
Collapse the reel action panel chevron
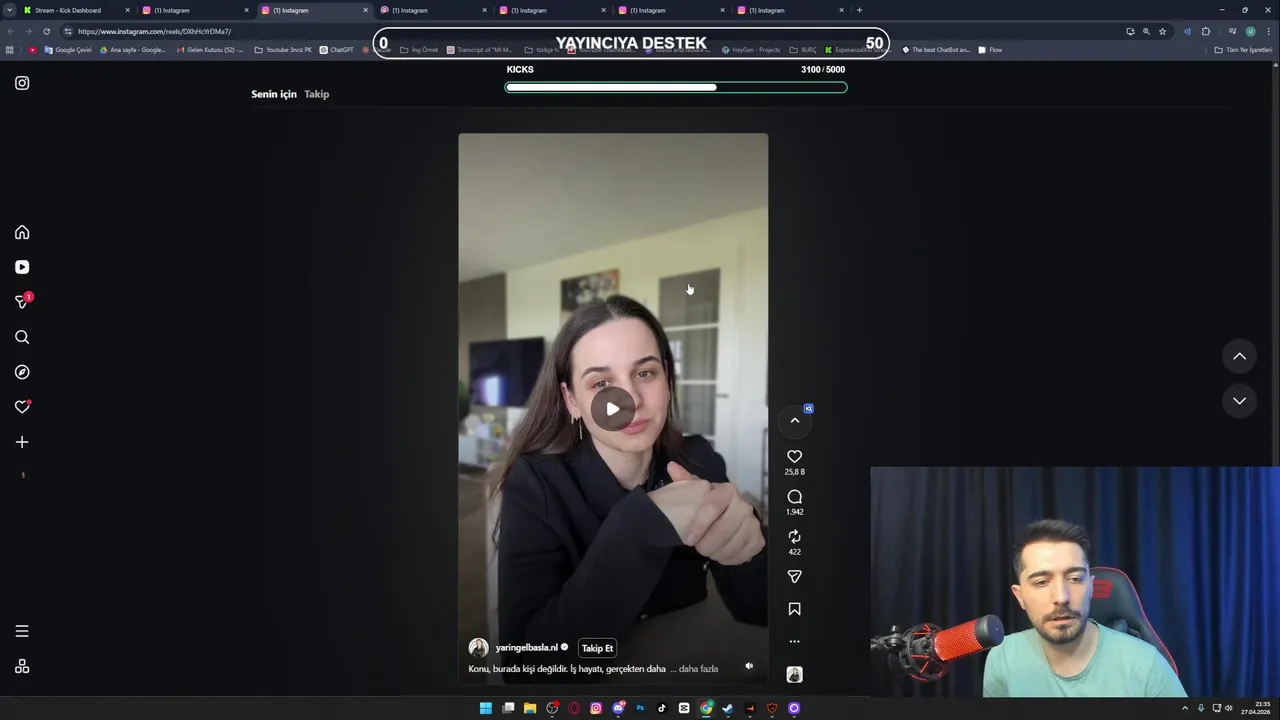(x=795, y=421)
